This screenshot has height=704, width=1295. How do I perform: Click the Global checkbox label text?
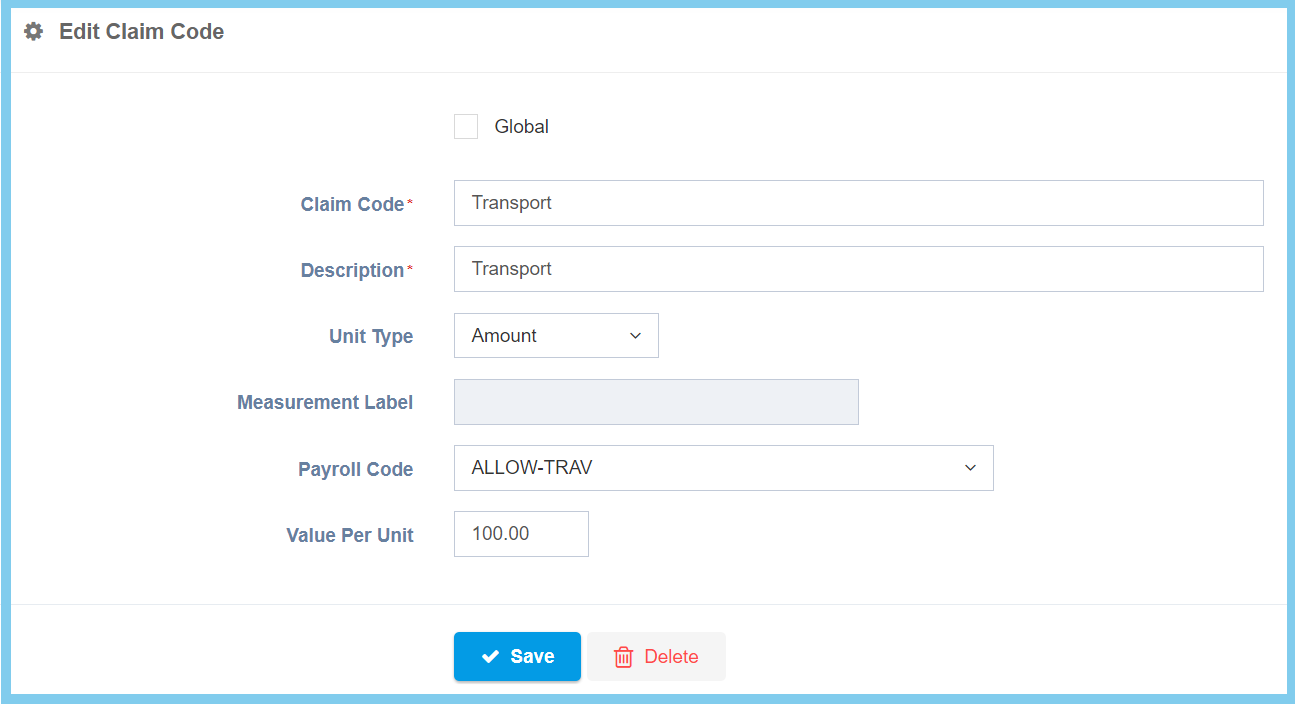[521, 127]
